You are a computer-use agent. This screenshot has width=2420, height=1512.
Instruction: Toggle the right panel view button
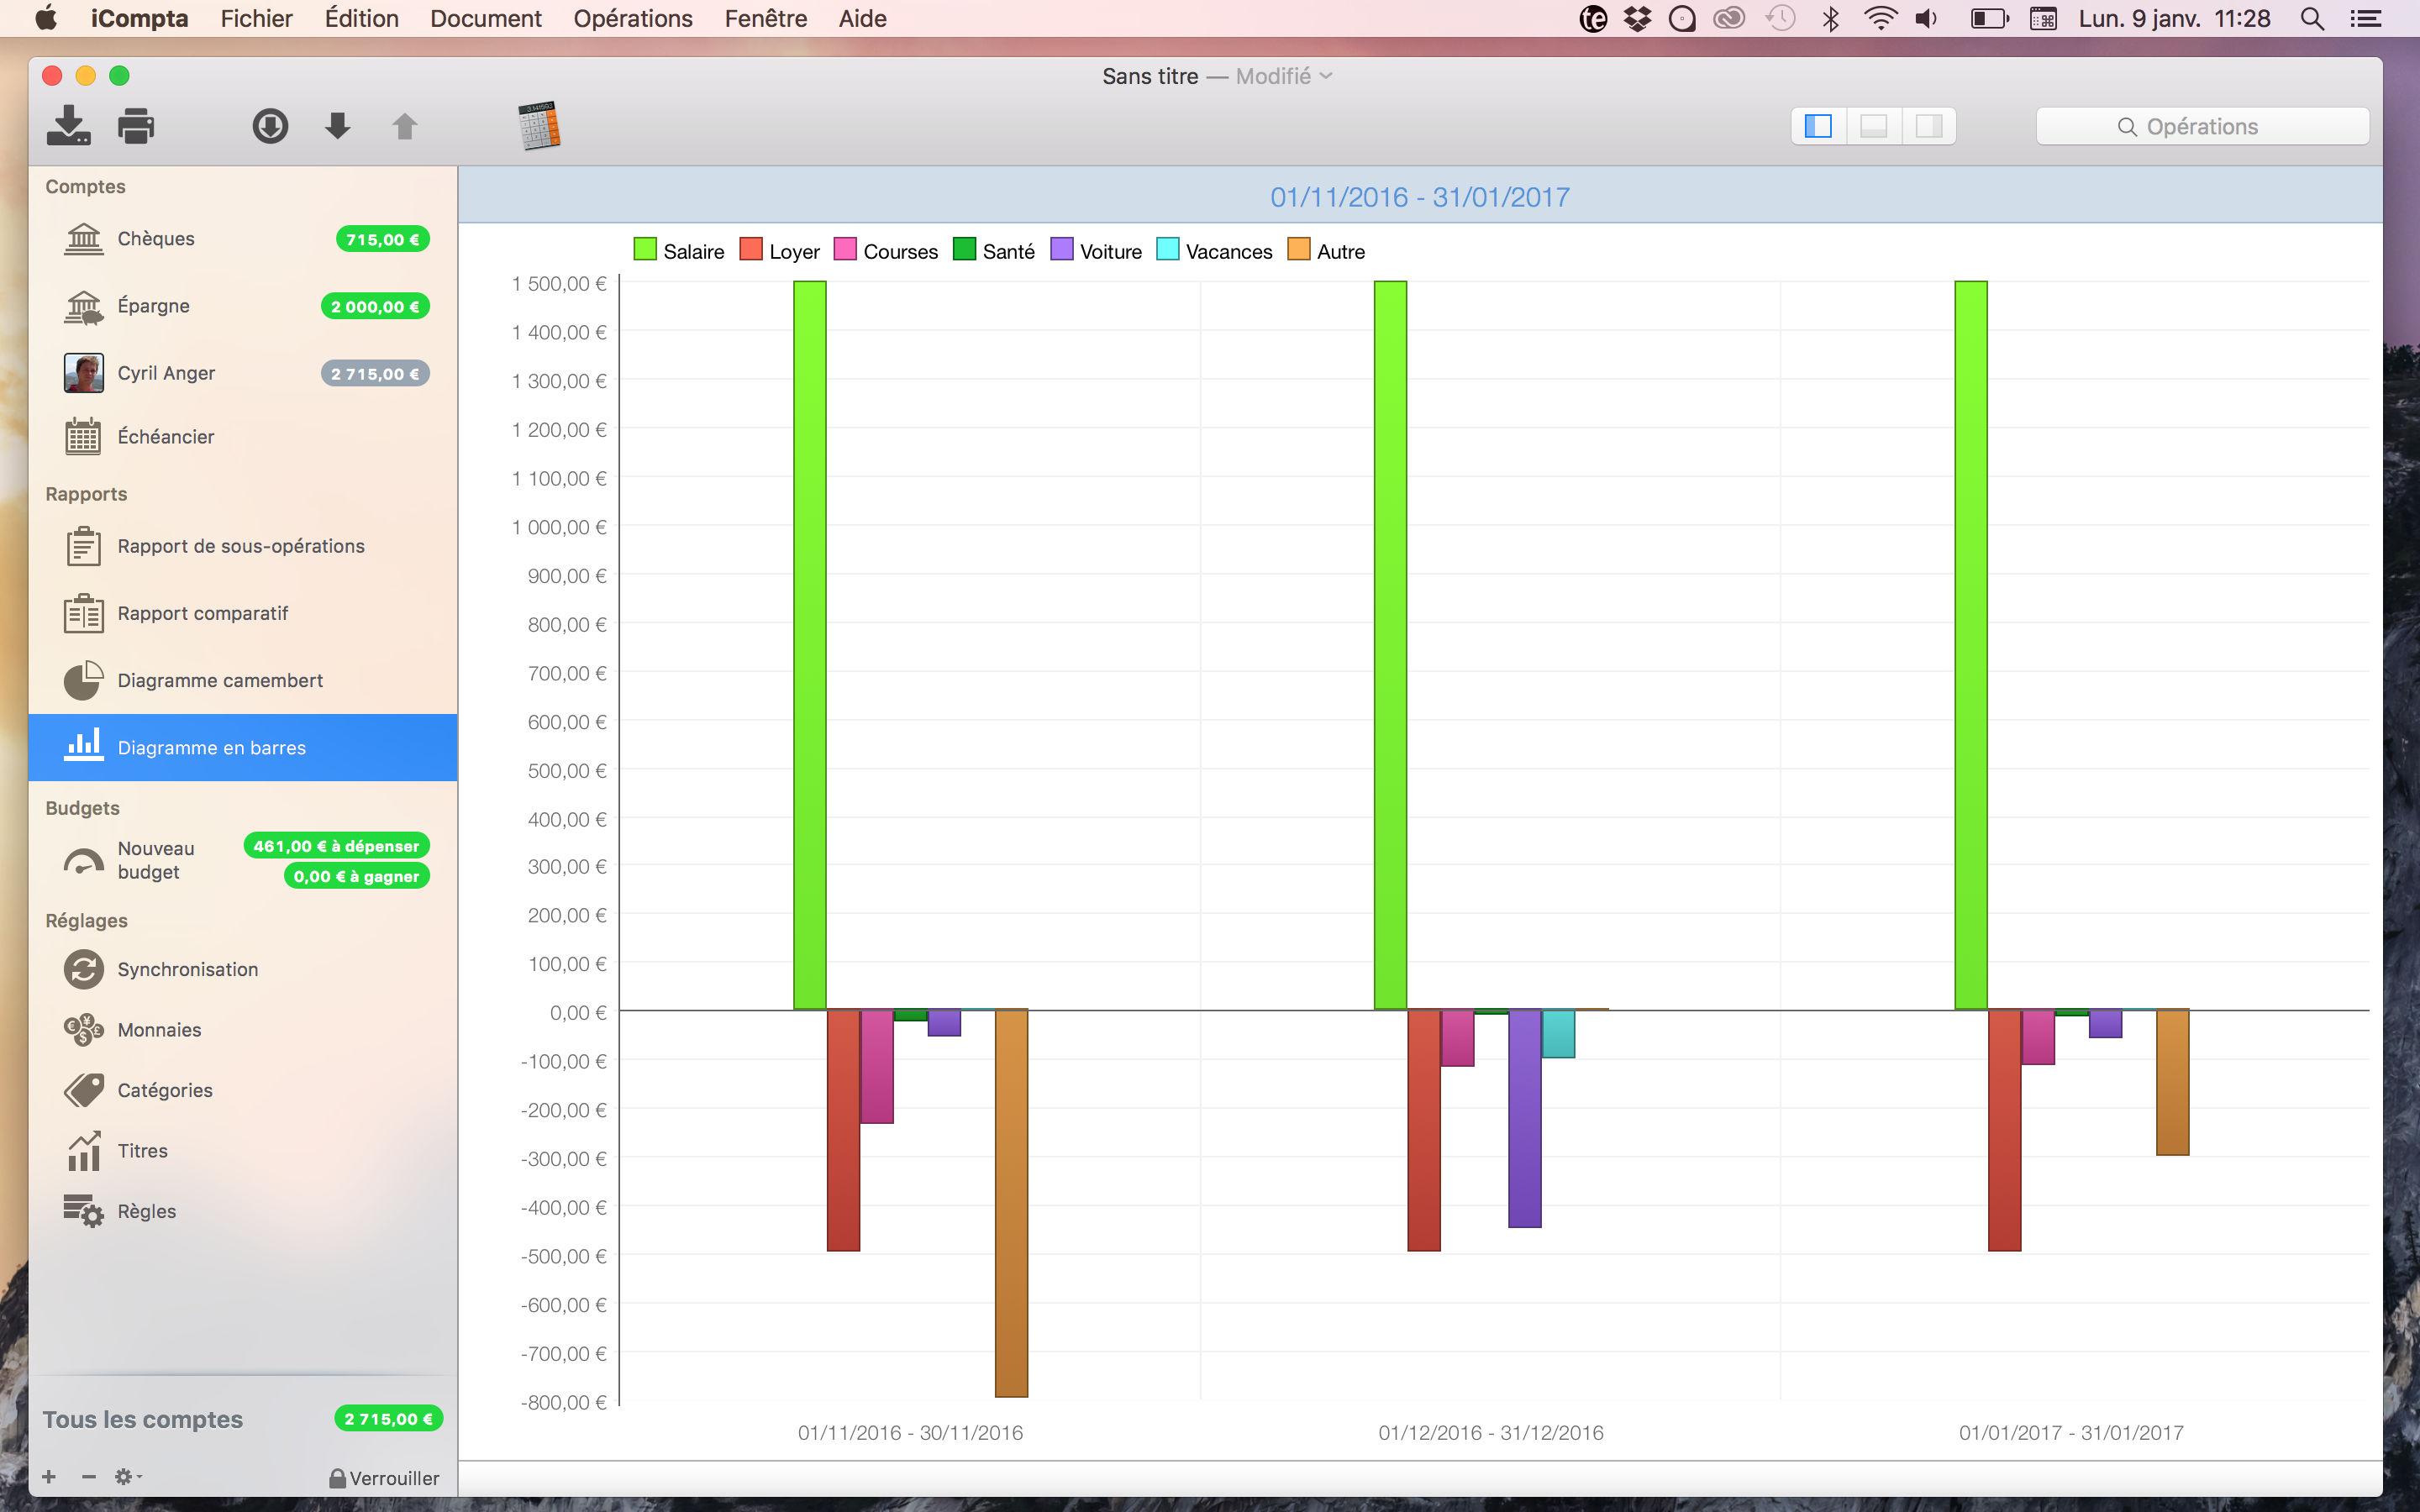click(x=1928, y=126)
